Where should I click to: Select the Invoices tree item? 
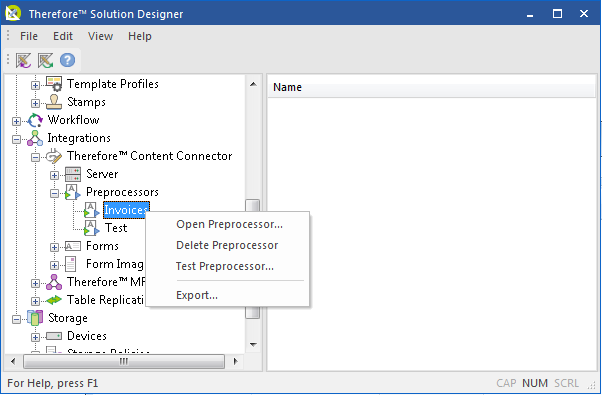(x=126, y=210)
